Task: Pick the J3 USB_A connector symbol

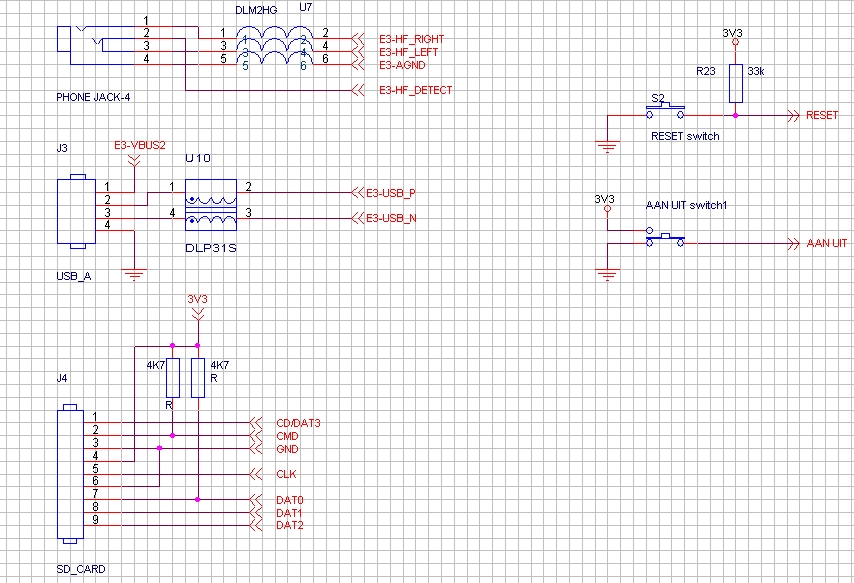Action: tap(75, 210)
